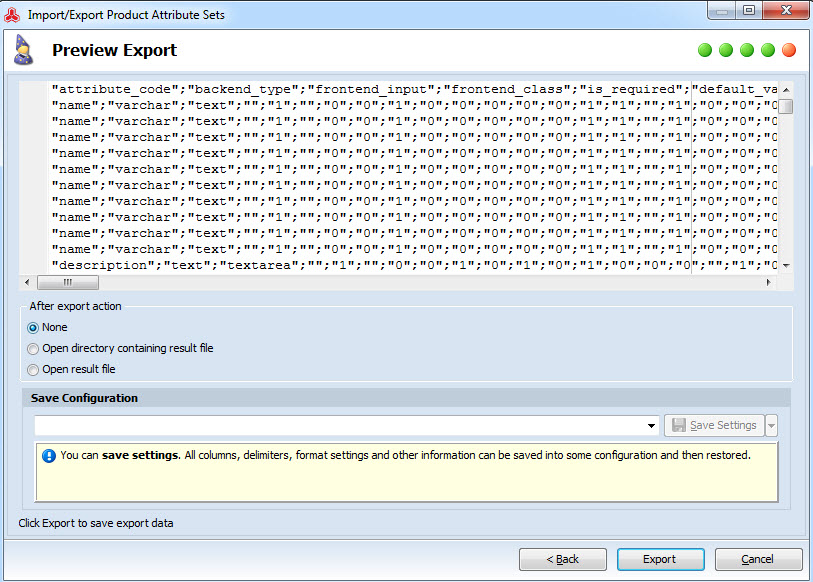
Task: Click the horizontal scrollbar thumb
Action: 68,282
